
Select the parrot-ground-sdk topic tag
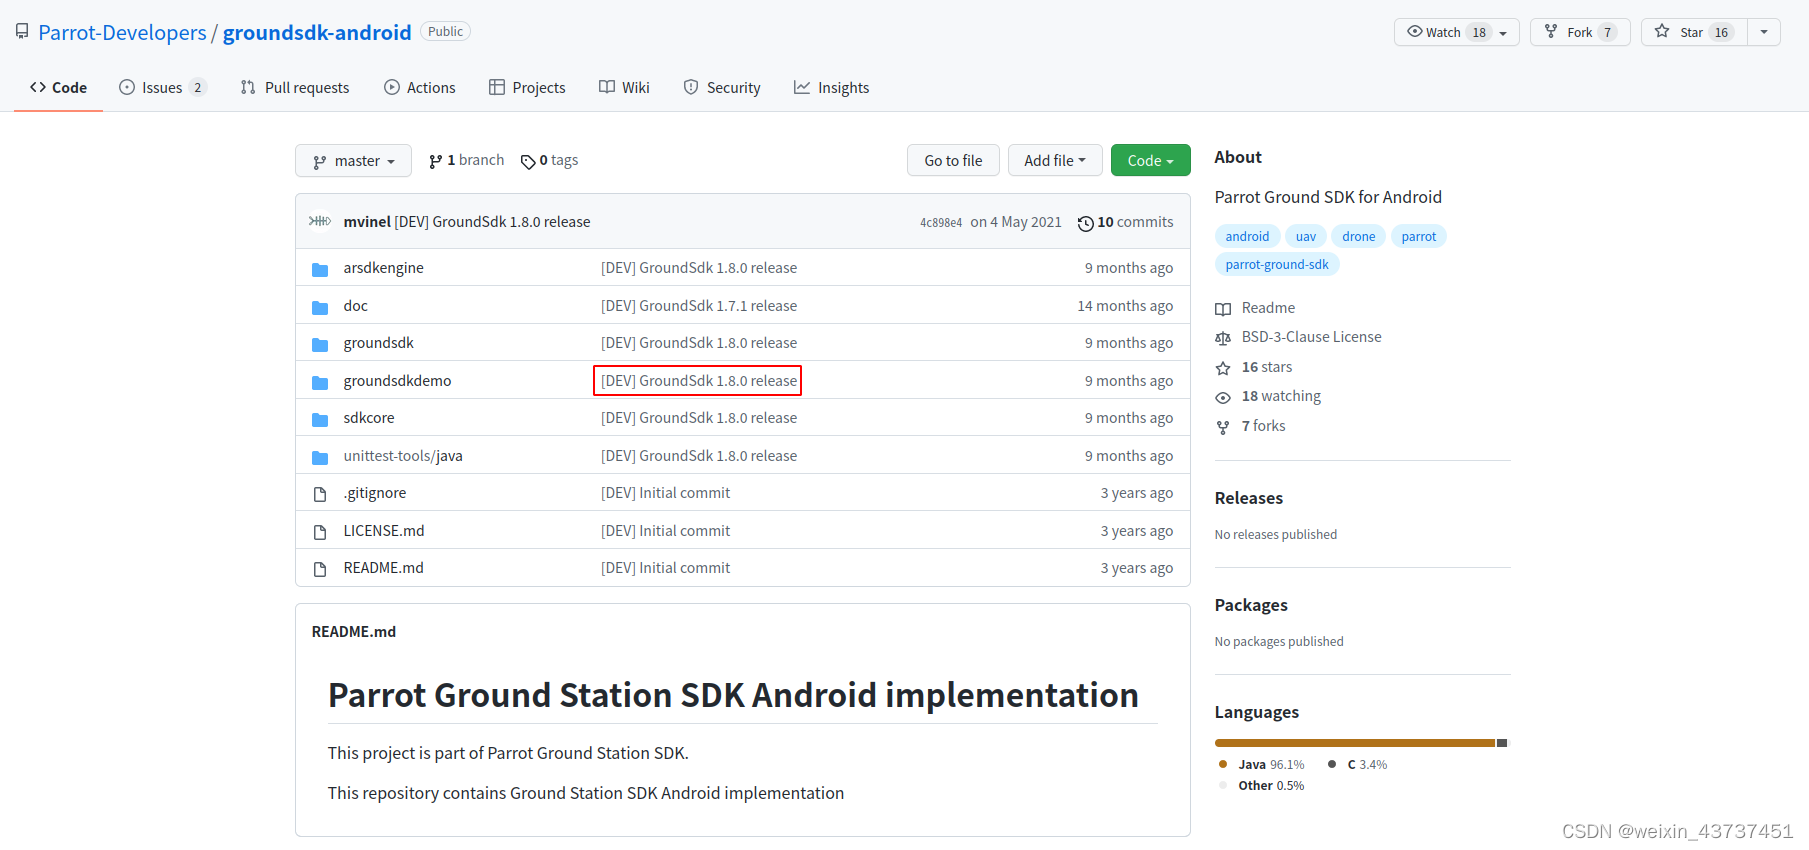(x=1277, y=265)
